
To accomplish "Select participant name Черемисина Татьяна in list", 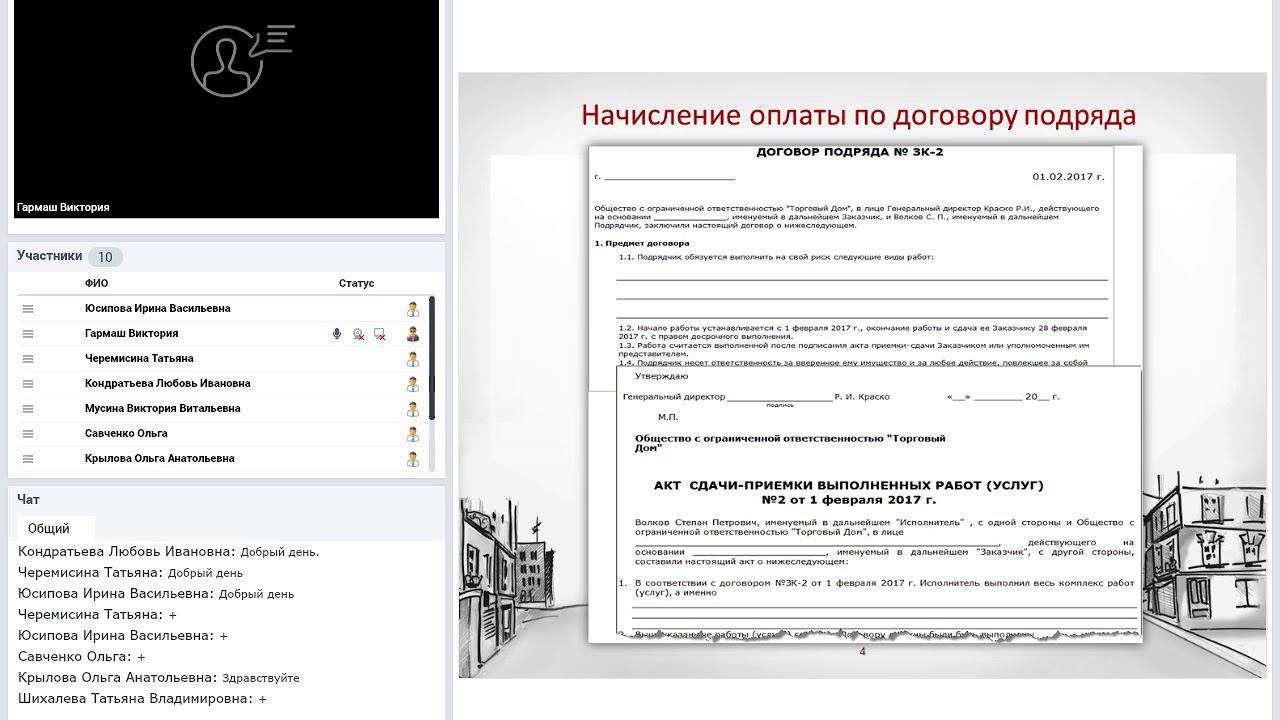I will click(x=139, y=359).
